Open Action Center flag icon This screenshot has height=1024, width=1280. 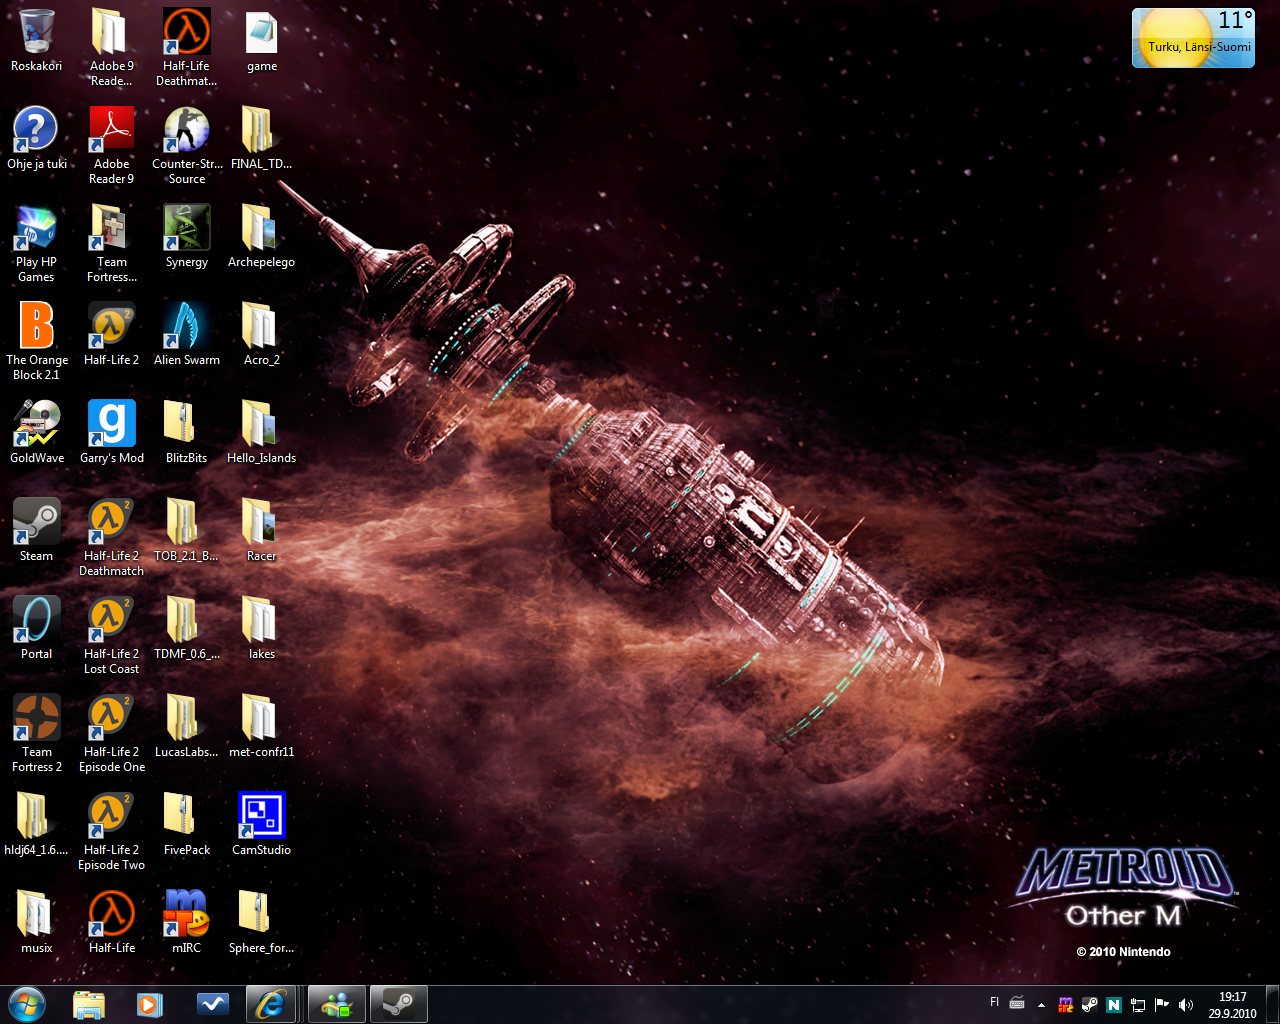(1161, 1005)
